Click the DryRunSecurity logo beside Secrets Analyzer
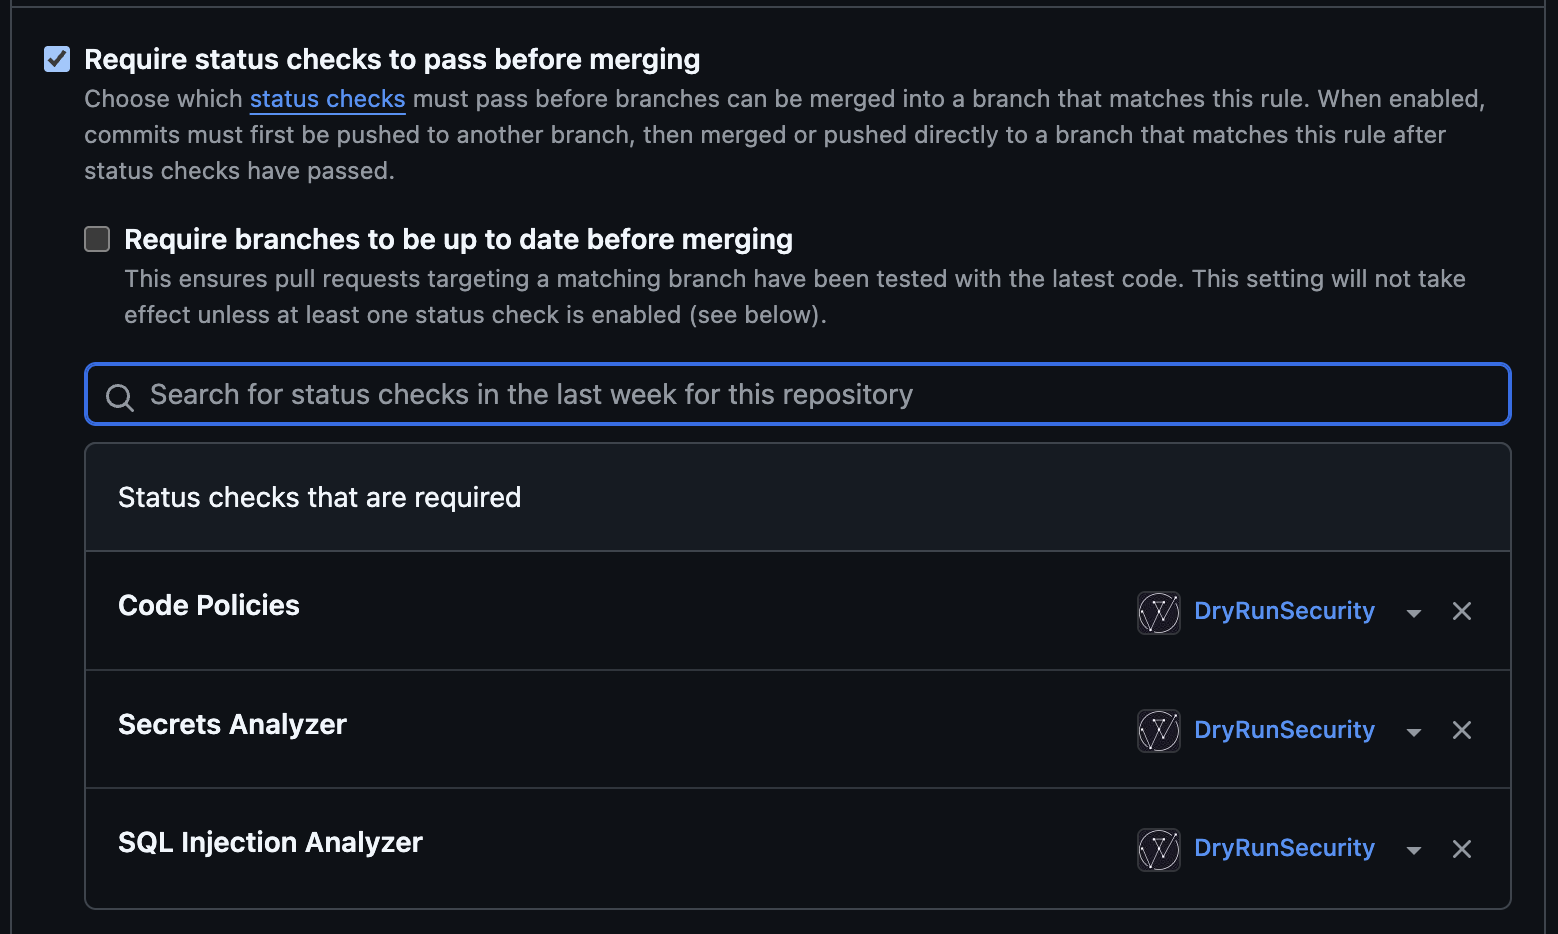Viewport: 1558px width, 934px height. [1158, 731]
